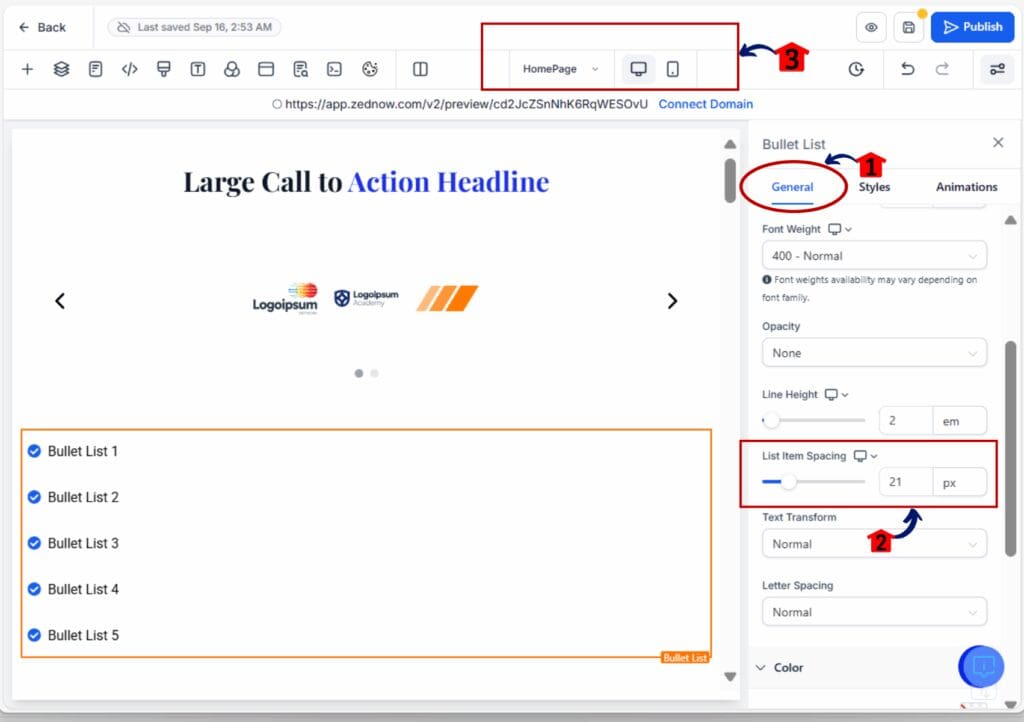Open the layers stack icon
The width and height of the screenshot is (1024, 722).
click(x=61, y=69)
